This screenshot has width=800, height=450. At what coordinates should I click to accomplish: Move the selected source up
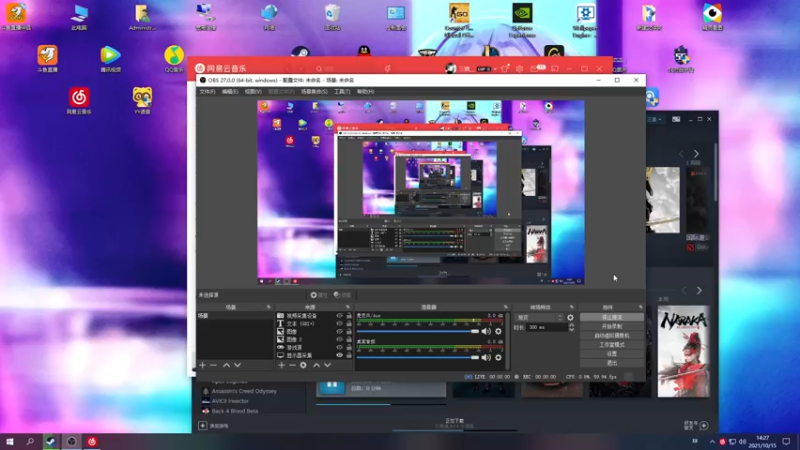point(316,365)
